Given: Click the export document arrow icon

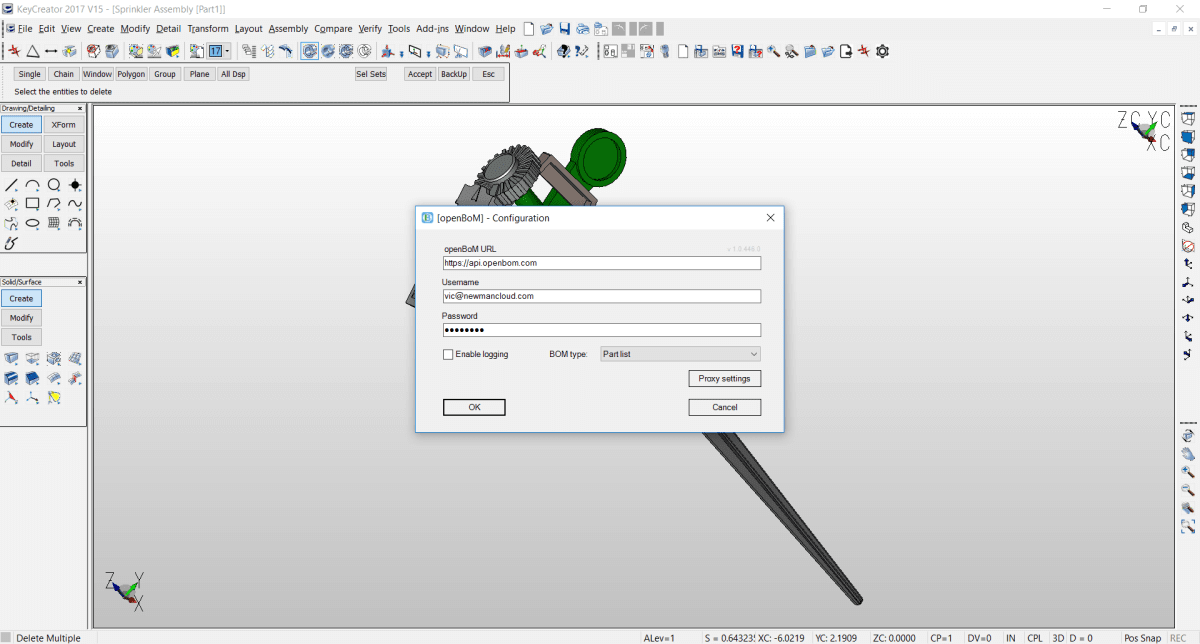Looking at the screenshot, I should pyautogui.click(x=846, y=51).
